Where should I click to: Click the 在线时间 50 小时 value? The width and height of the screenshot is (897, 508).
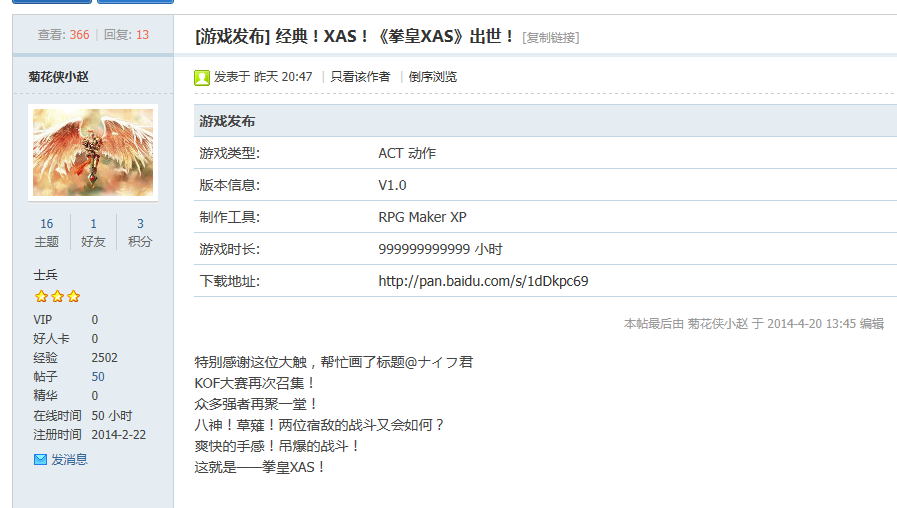112,415
